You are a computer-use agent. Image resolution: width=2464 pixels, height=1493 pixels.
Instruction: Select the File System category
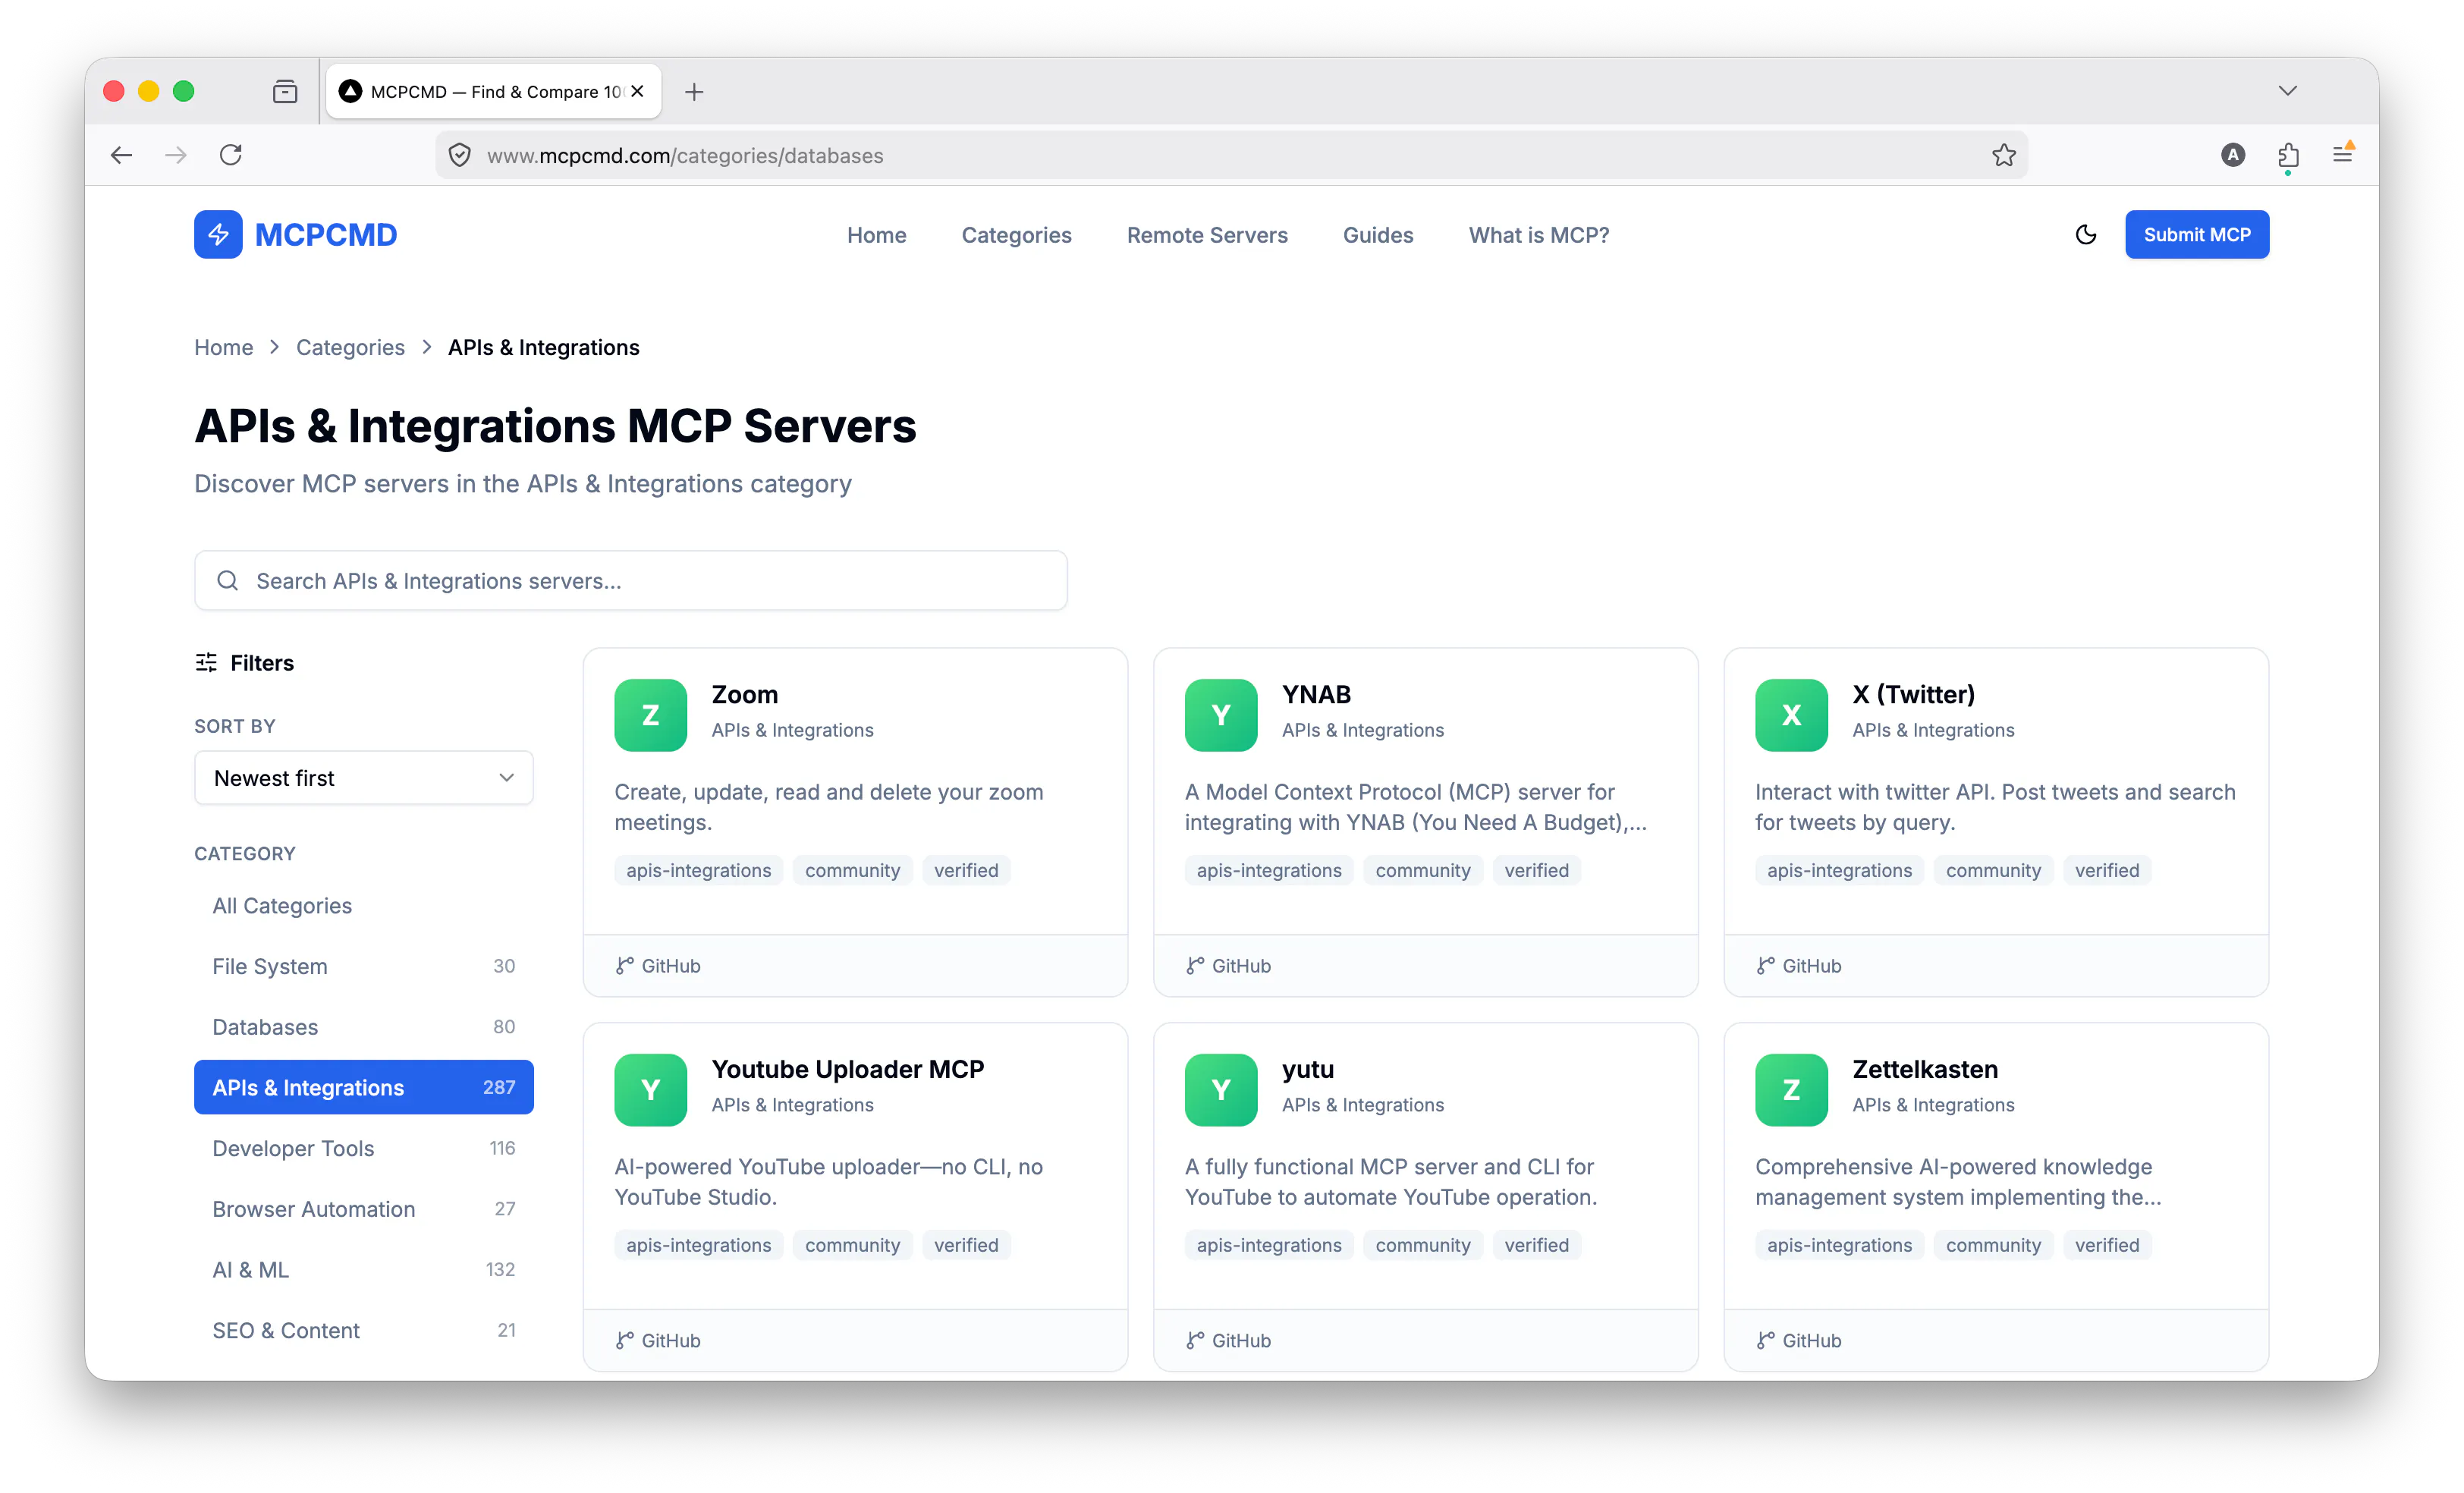pyautogui.click(x=364, y=966)
